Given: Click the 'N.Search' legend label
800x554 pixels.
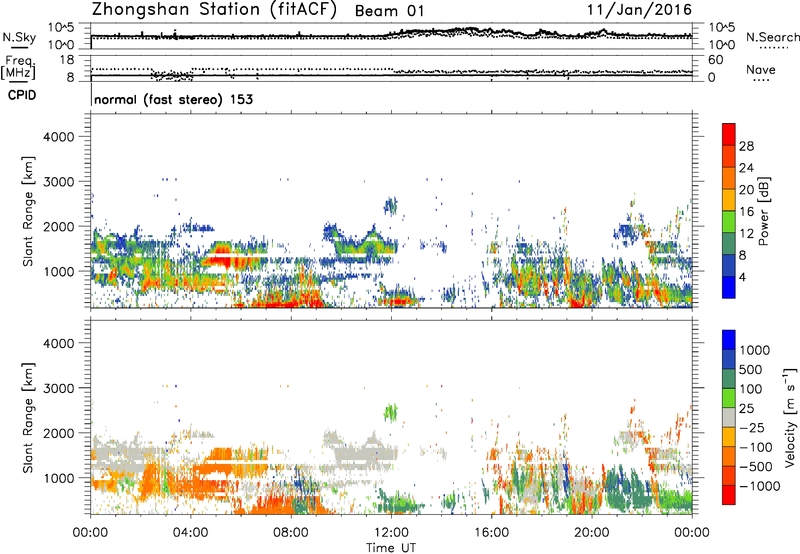Looking at the screenshot, I should tap(772, 37).
